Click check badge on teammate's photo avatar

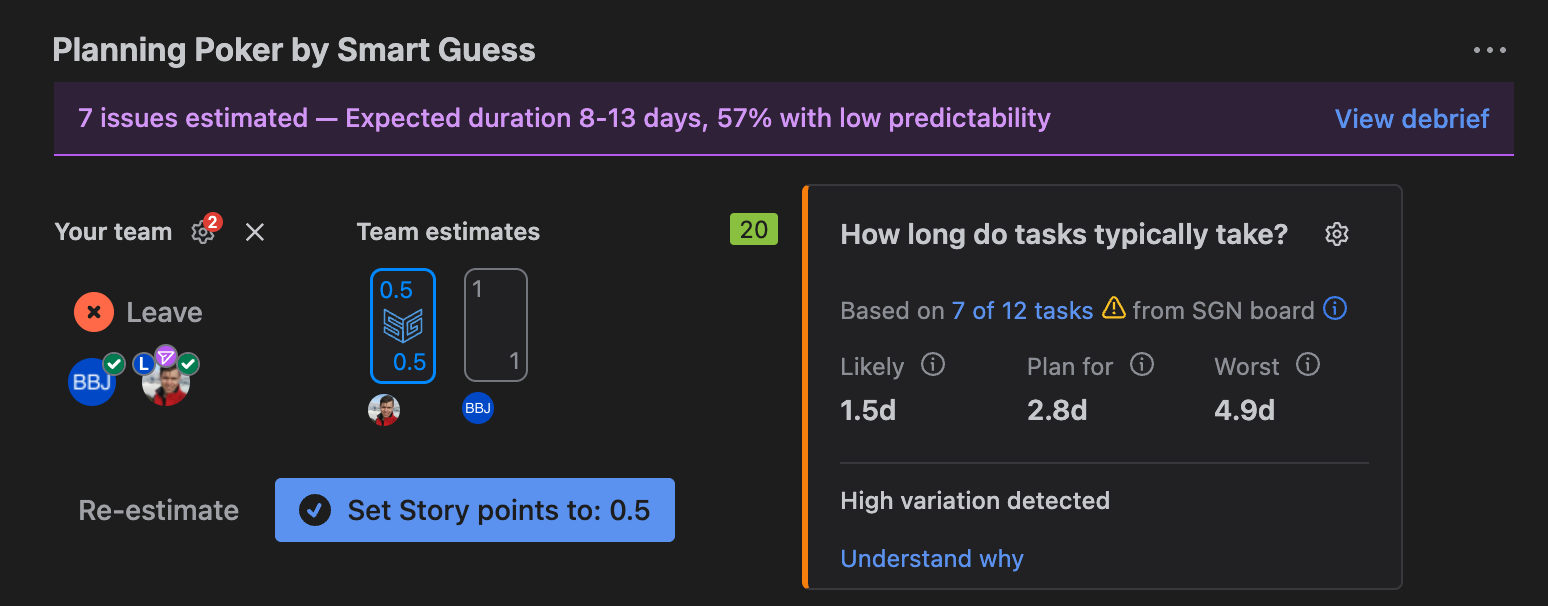pyautogui.click(x=188, y=364)
